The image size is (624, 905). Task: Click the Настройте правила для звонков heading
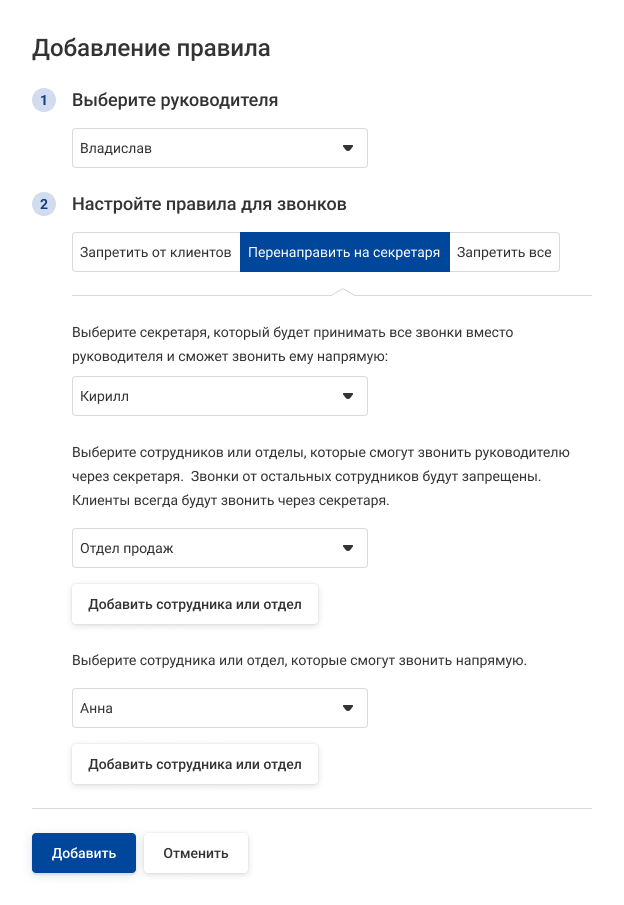[209, 205]
